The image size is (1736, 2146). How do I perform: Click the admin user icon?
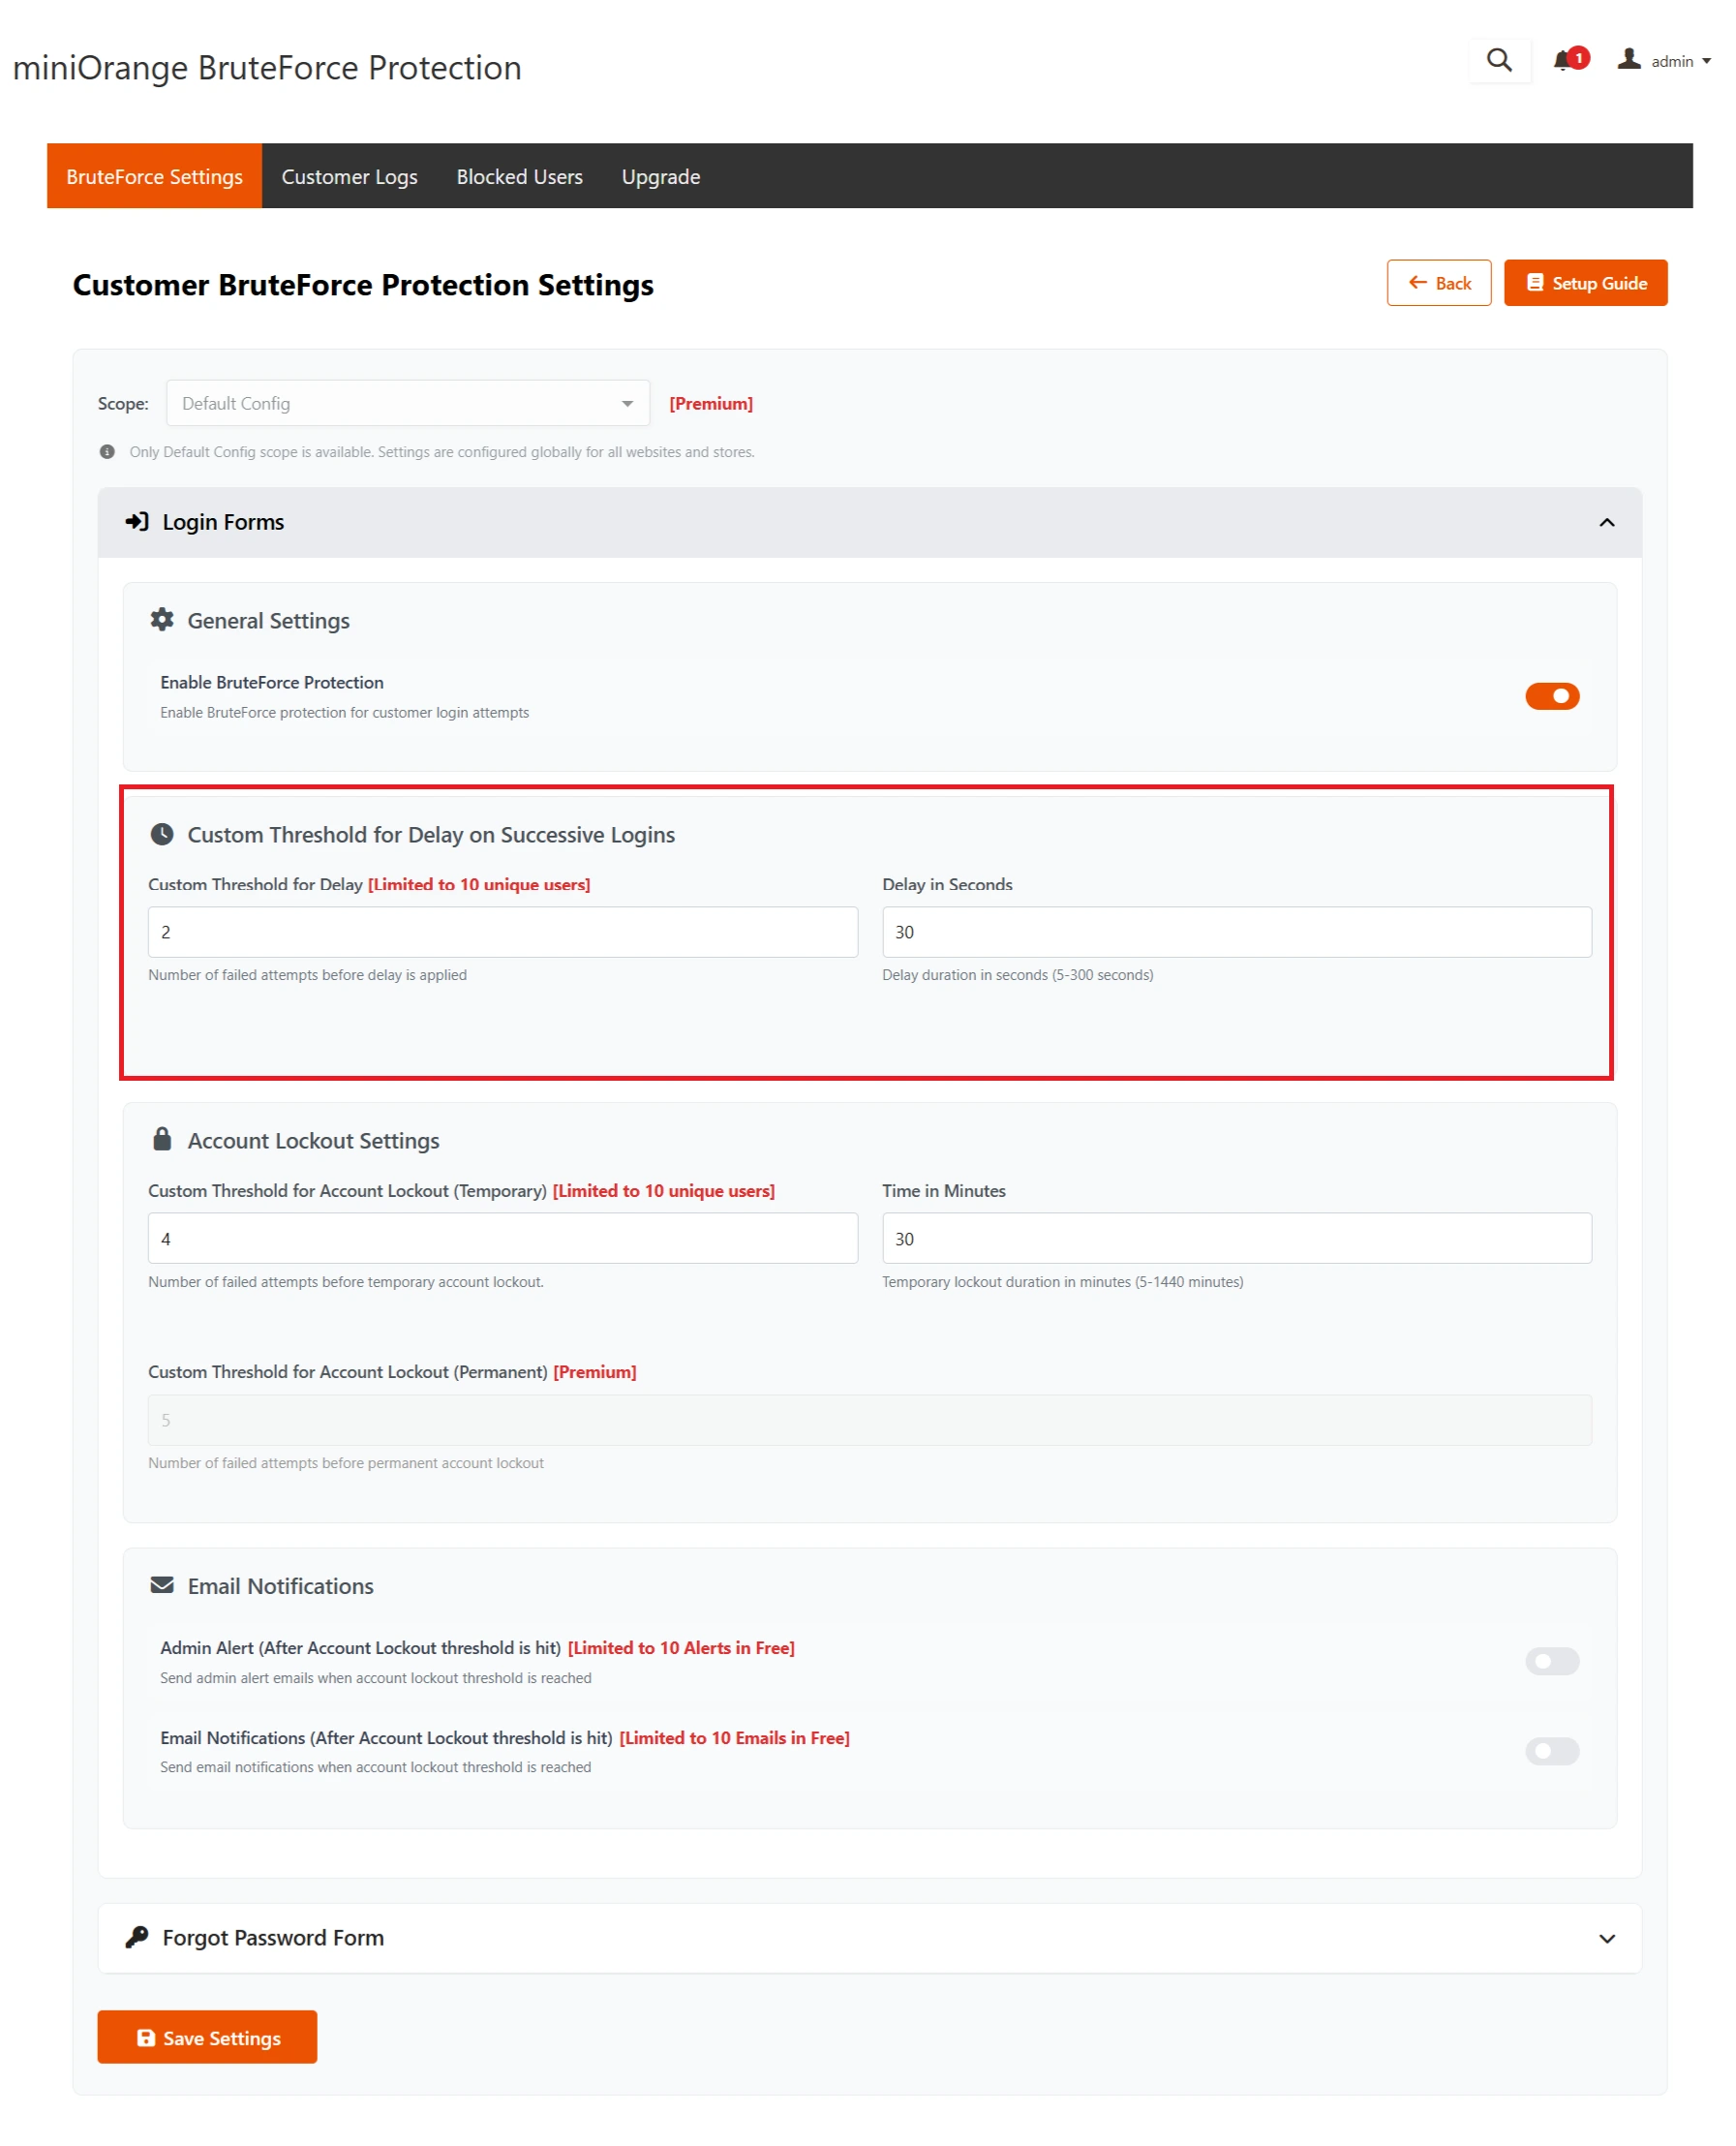[1630, 60]
